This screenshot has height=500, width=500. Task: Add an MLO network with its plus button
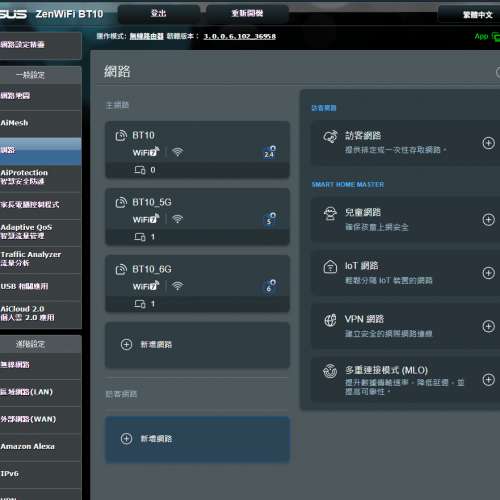(x=488, y=380)
